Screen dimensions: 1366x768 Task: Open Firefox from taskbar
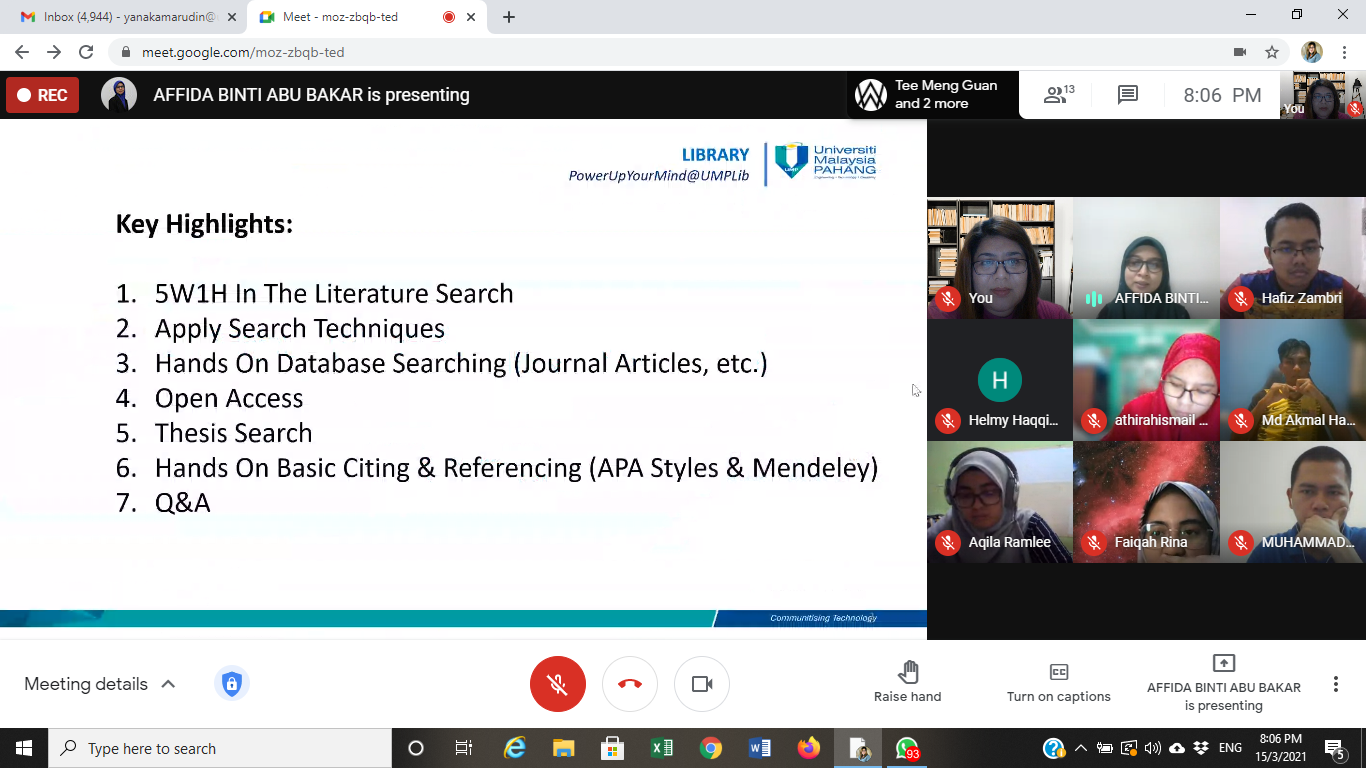coord(808,748)
